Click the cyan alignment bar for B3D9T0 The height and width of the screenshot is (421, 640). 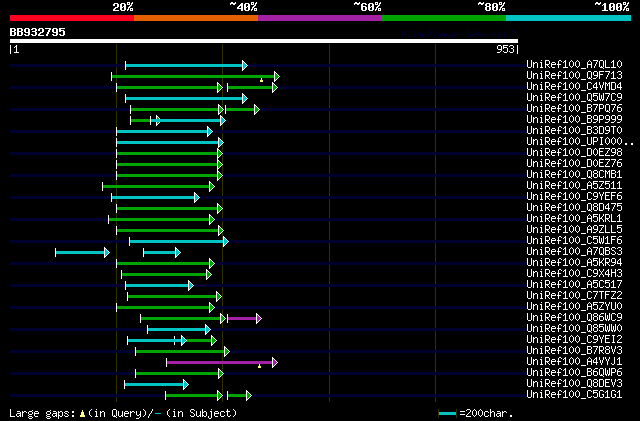point(164,131)
